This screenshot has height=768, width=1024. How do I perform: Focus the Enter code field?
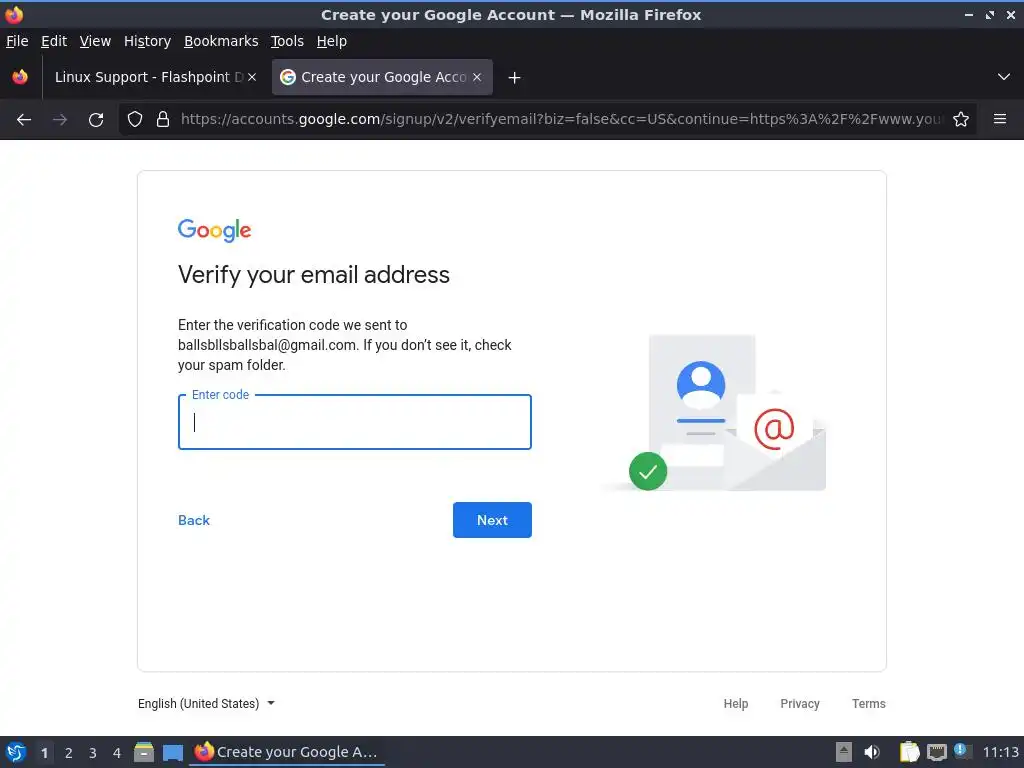point(355,422)
